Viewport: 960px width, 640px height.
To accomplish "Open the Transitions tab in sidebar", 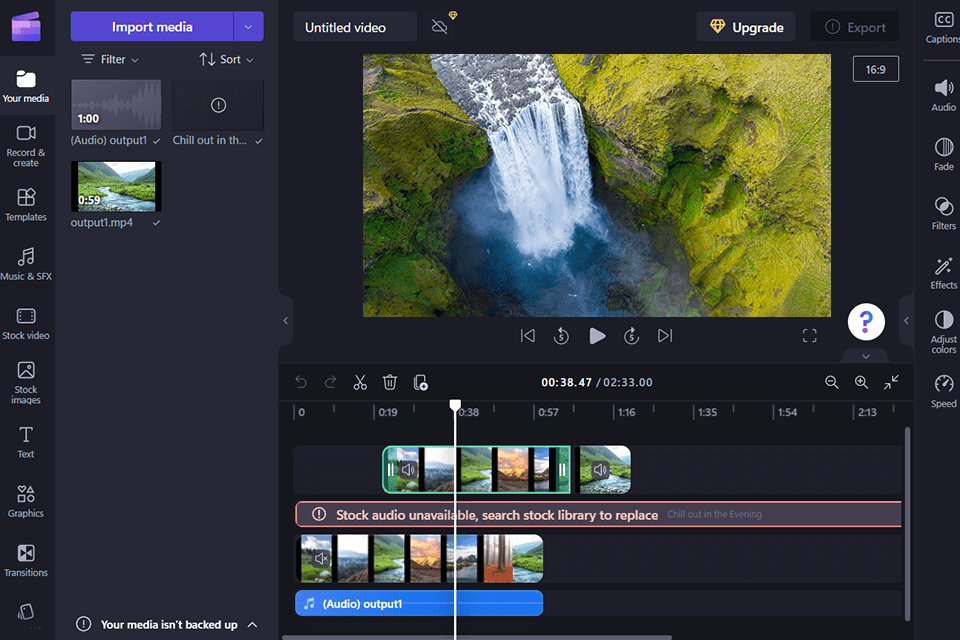I will [26, 560].
